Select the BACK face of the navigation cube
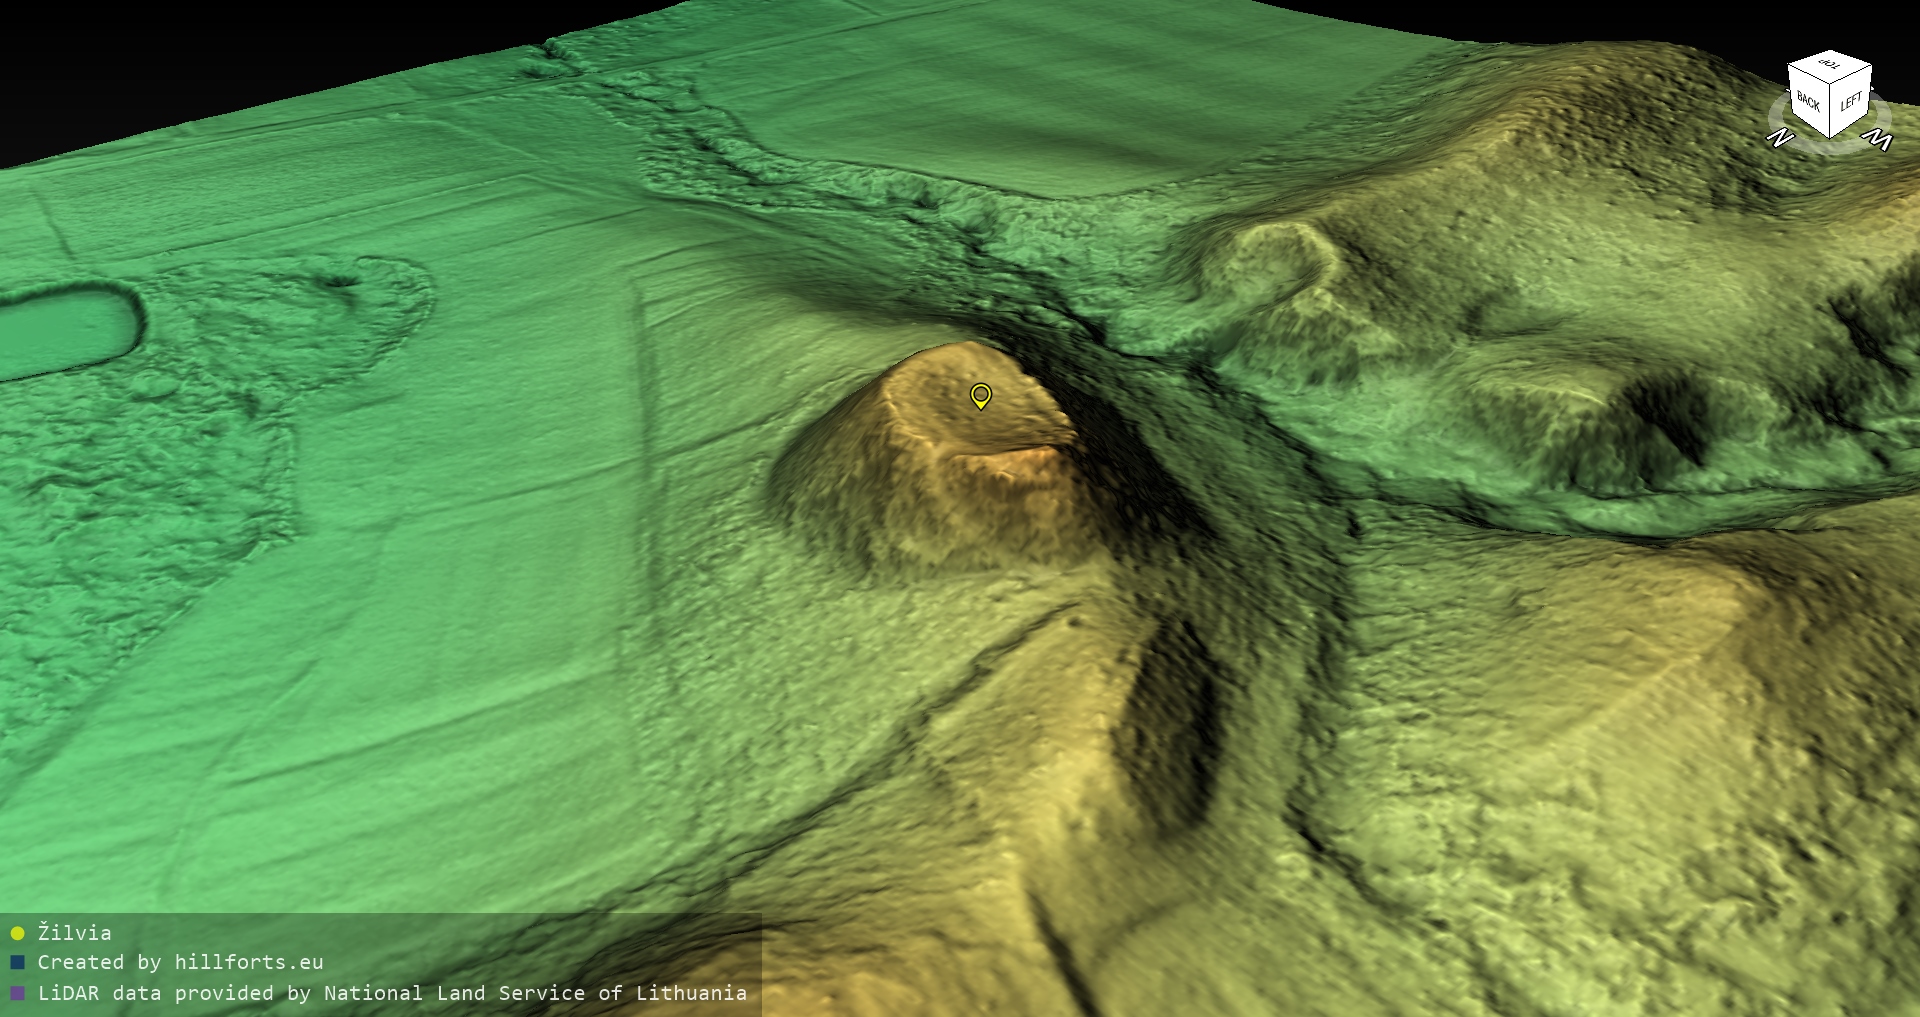Screen dimensions: 1920x1017 coord(1808,101)
